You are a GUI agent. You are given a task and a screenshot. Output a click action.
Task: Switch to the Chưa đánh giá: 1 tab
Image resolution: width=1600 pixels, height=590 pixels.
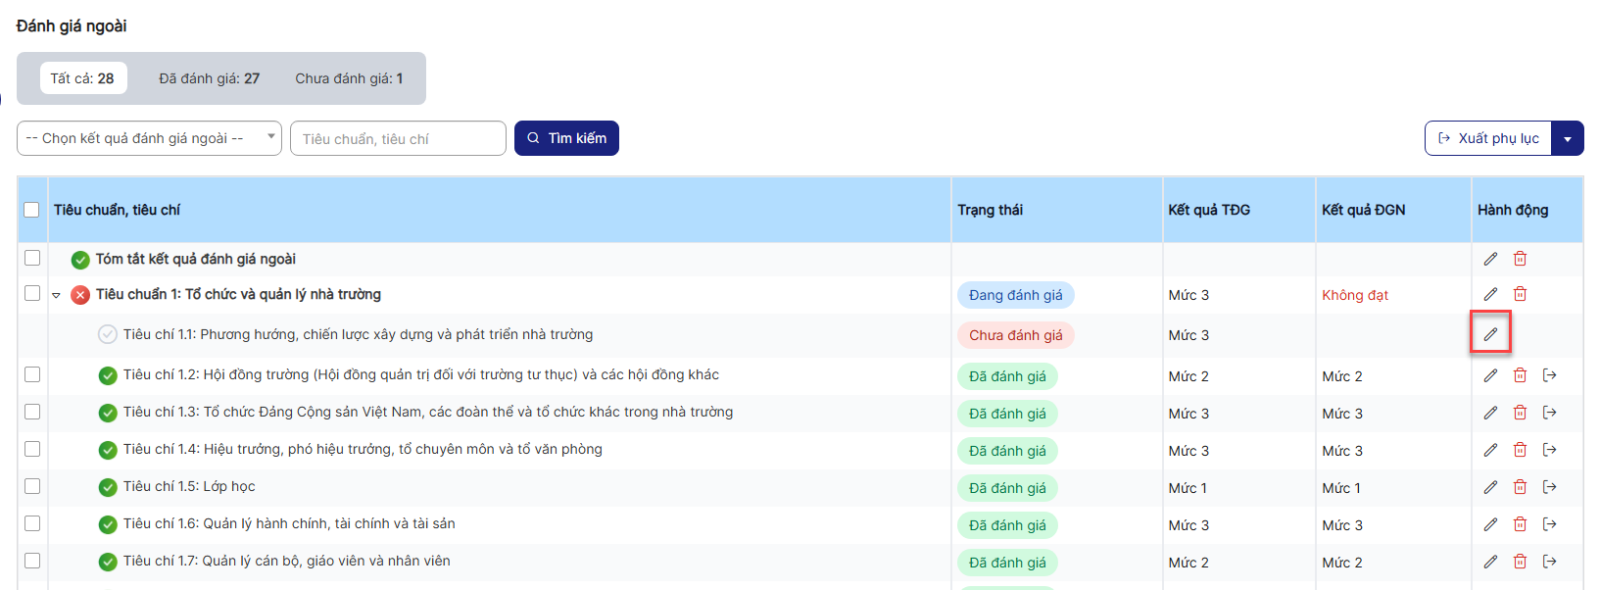[349, 78]
